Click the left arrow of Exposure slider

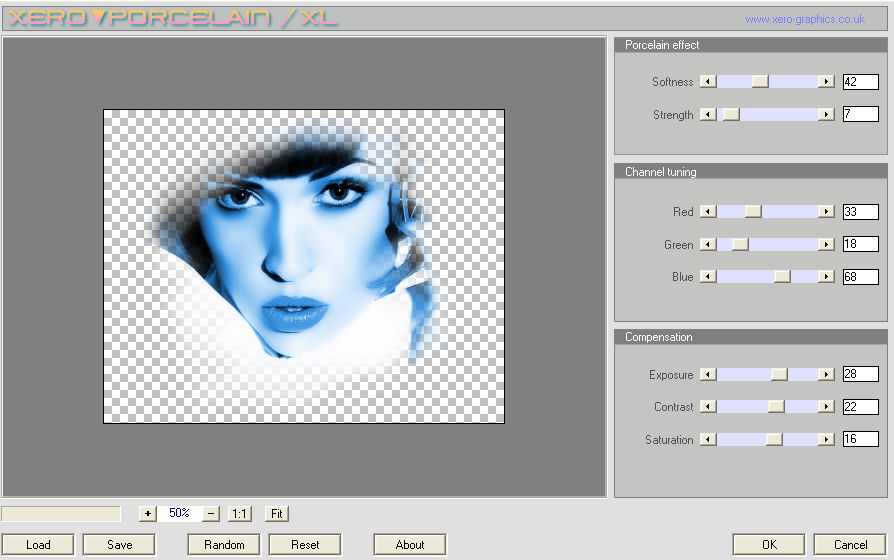click(708, 375)
